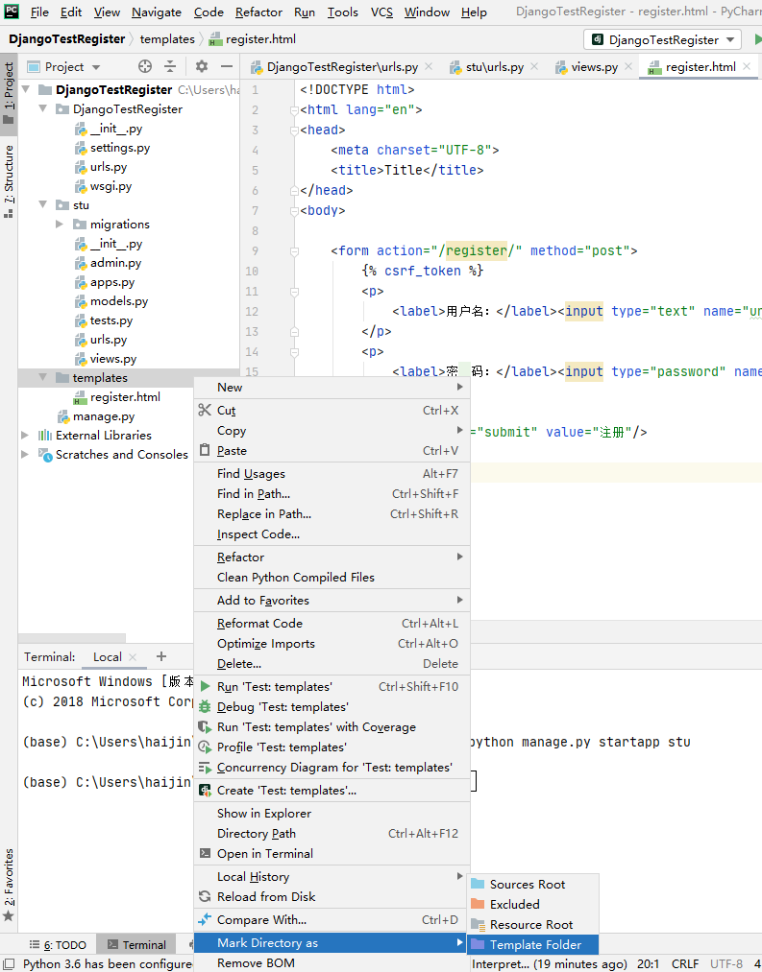
Task: Click the add new terminal session plus icon
Action: coord(161,657)
